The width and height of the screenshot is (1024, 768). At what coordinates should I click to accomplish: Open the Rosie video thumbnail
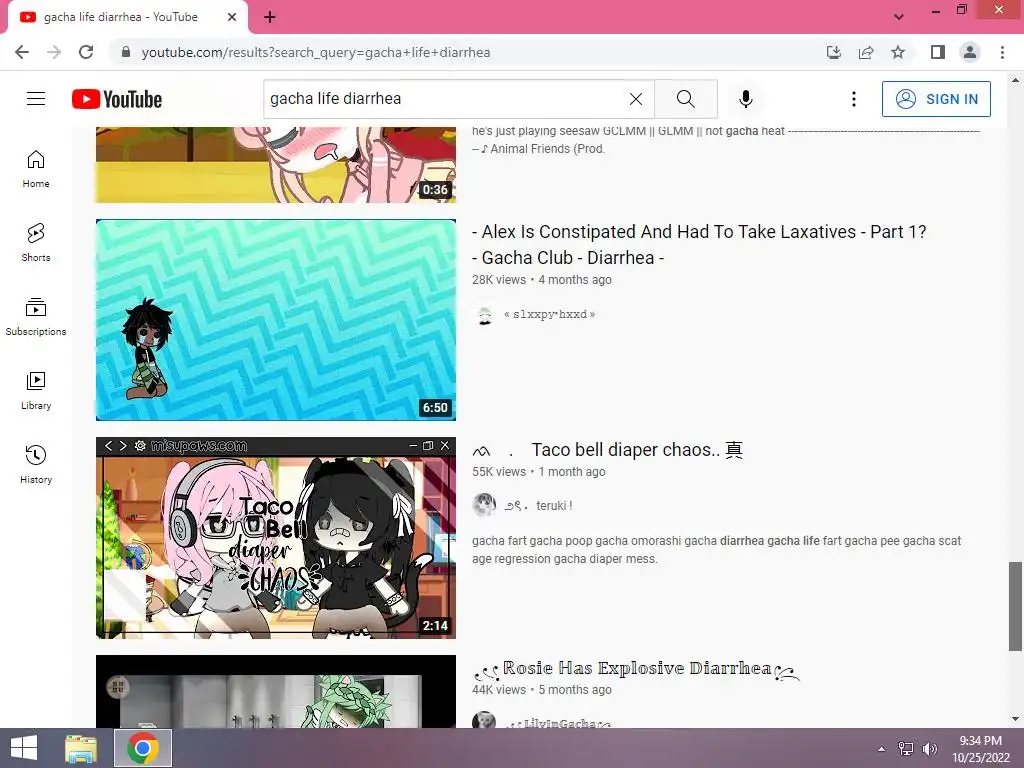tap(276, 691)
